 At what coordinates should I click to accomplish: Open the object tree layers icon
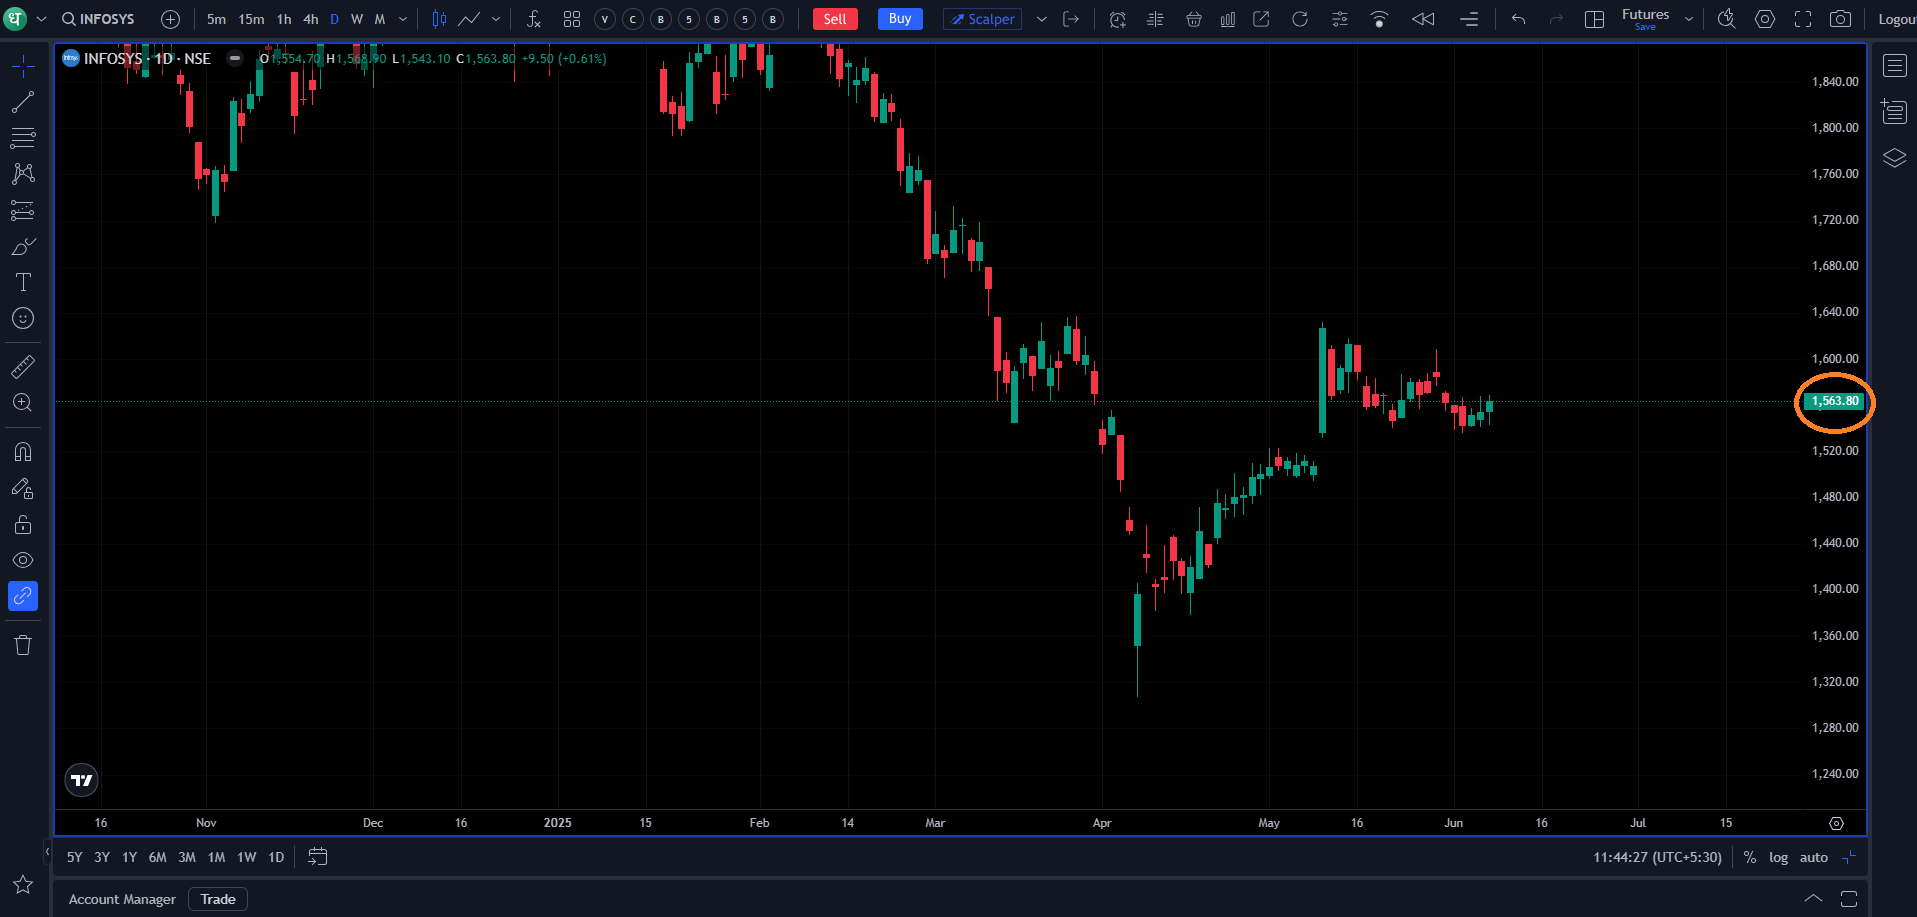click(1894, 158)
